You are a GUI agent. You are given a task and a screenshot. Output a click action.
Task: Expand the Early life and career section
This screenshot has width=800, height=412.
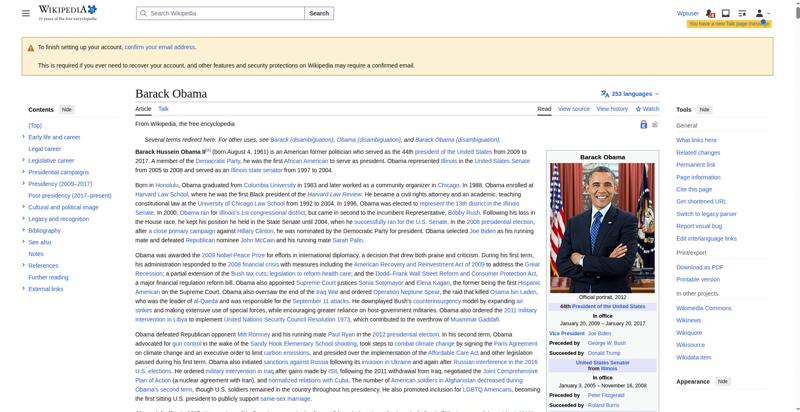point(23,137)
